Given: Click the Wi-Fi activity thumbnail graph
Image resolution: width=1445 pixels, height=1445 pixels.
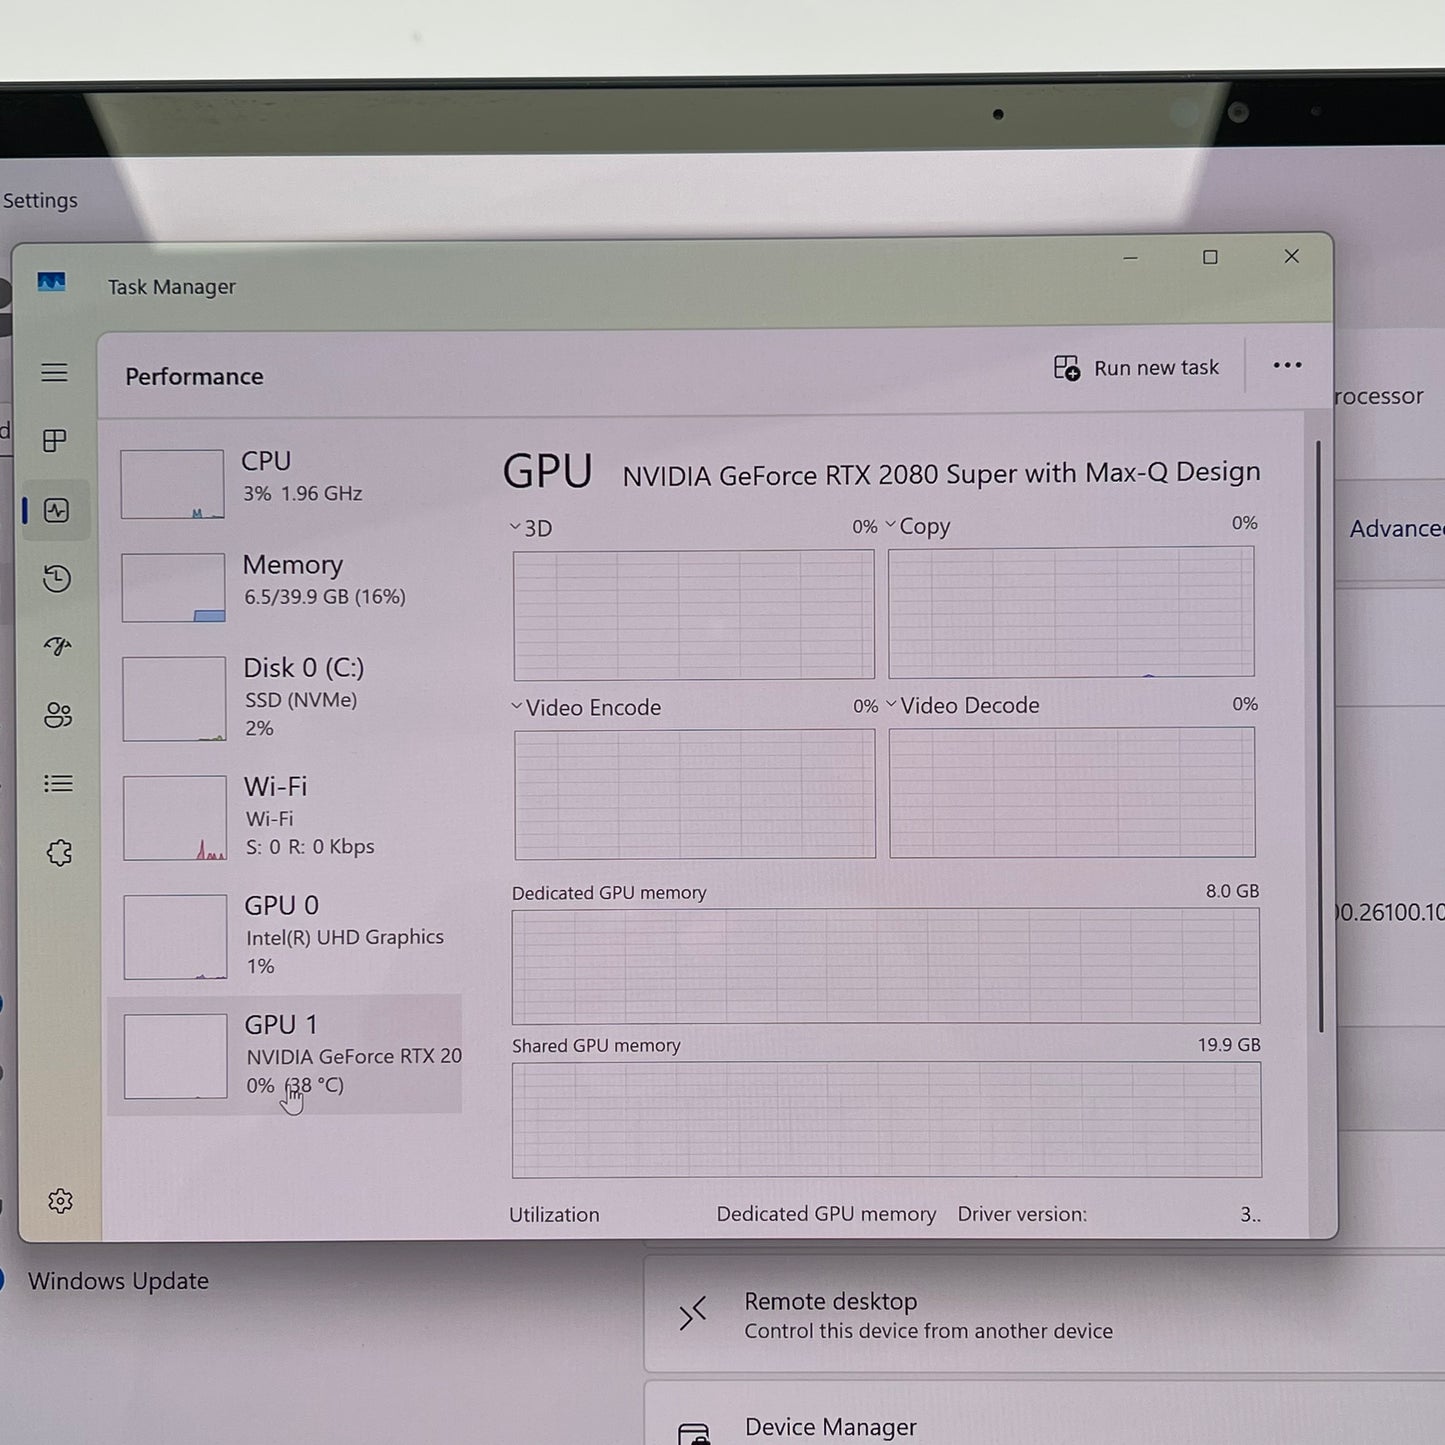Looking at the screenshot, I should click(175, 818).
